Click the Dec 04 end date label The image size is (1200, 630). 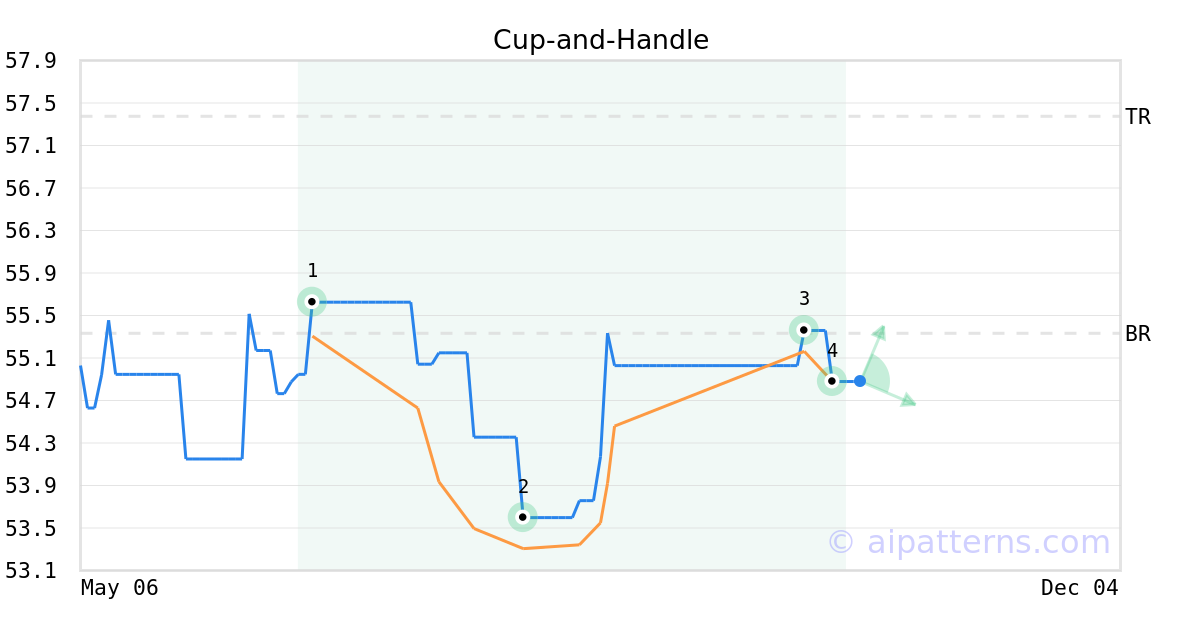tap(1079, 588)
